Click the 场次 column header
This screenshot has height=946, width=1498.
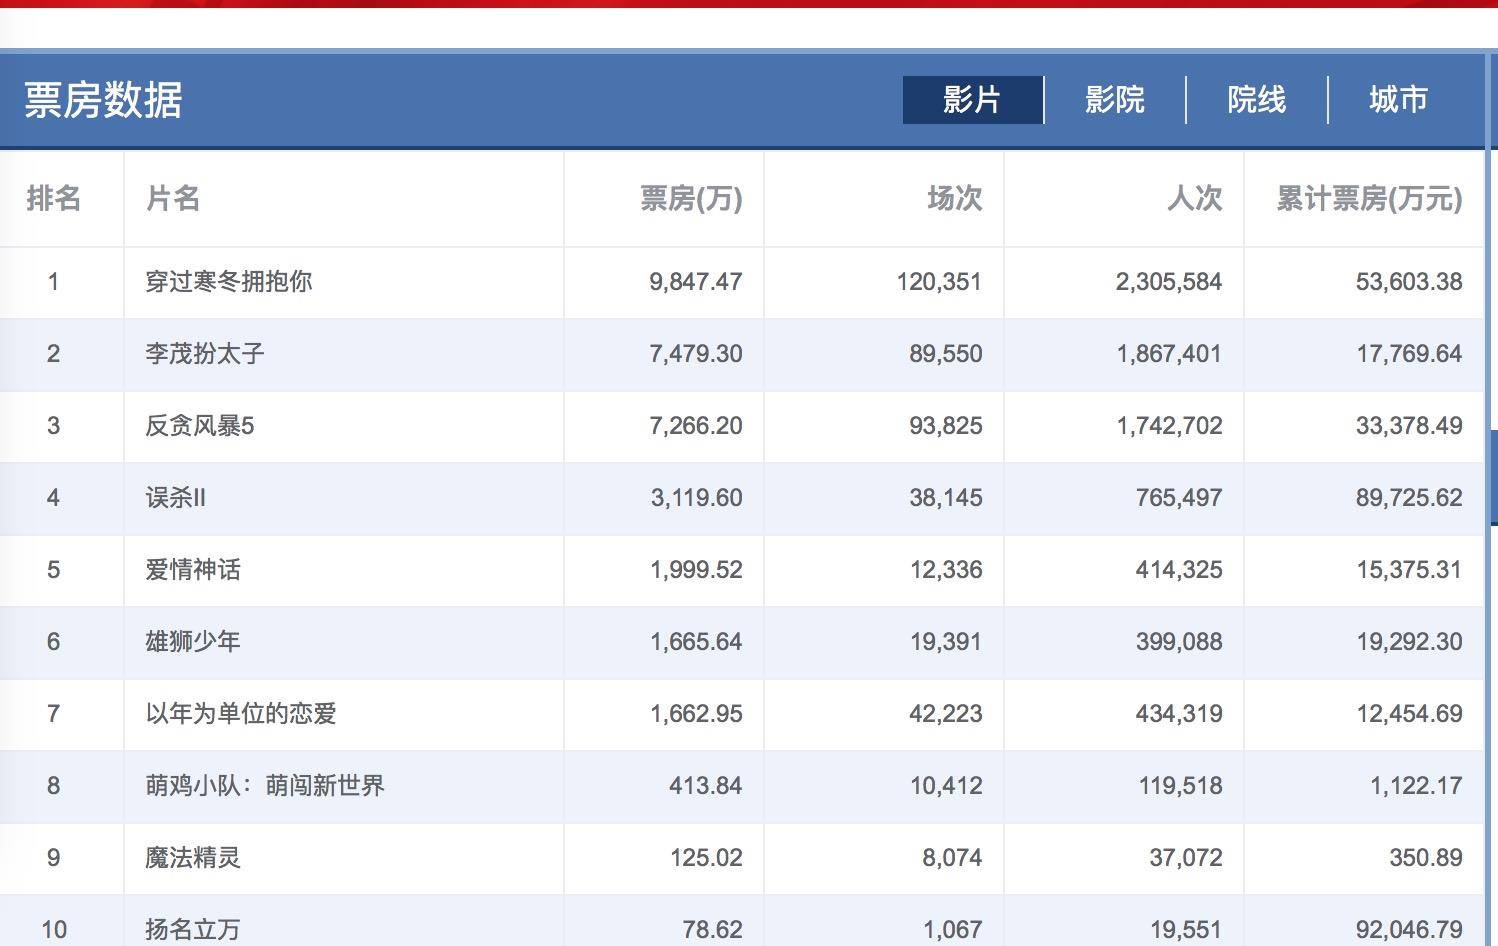click(x=954, y=198)
